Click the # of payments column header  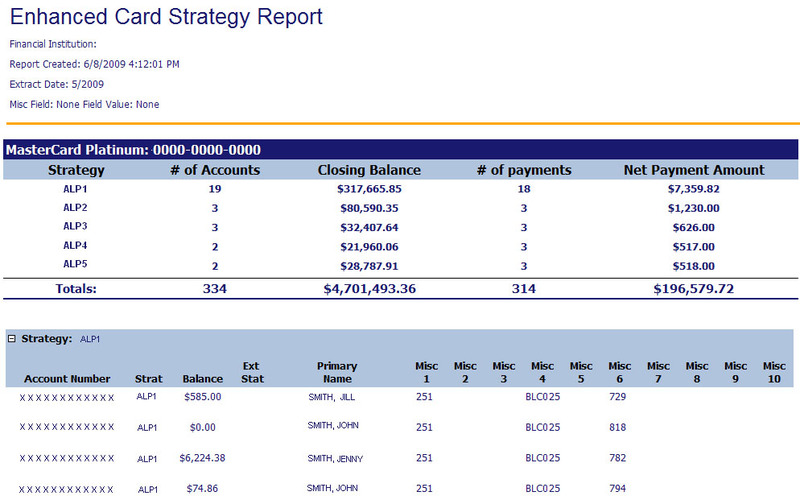pos(524,170)
